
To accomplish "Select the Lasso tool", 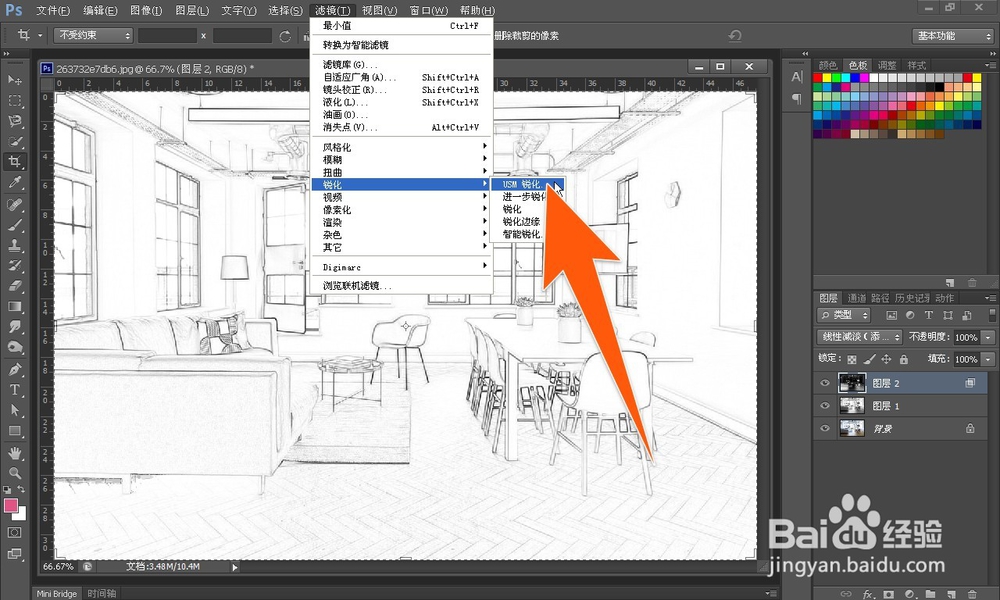I will tap(15, 121).
